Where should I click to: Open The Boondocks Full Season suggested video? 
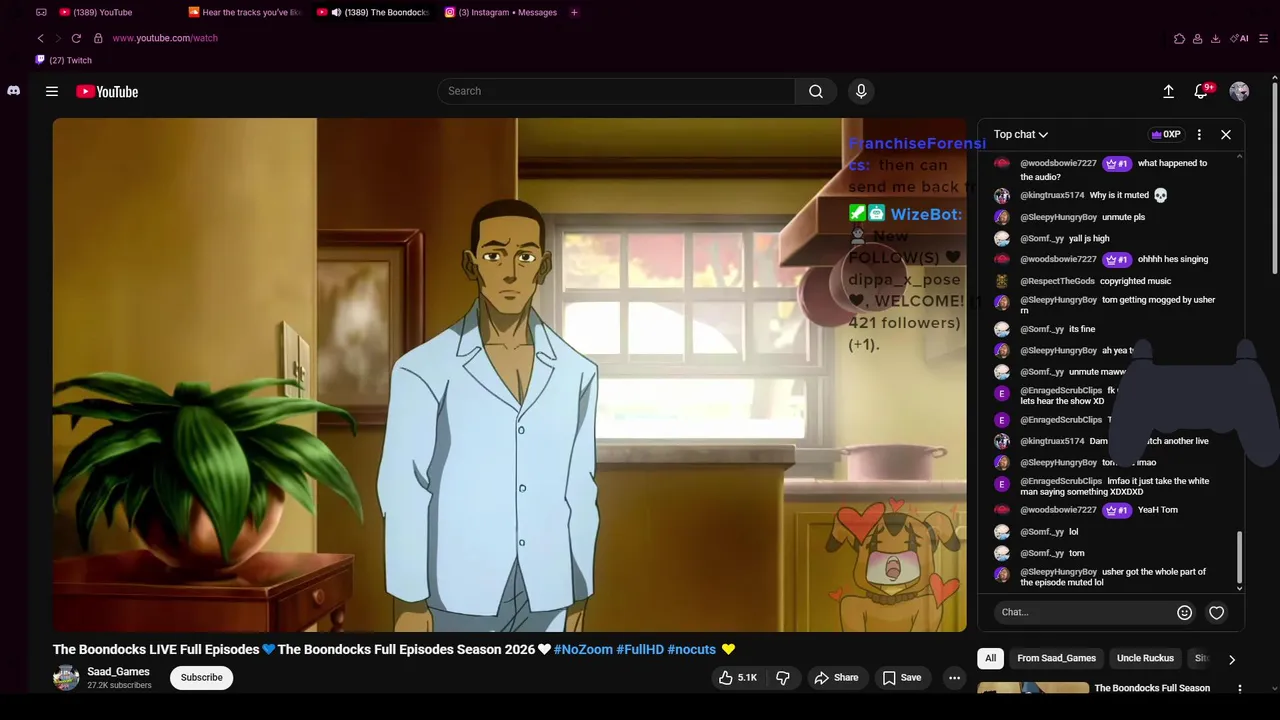(1152, 688)
